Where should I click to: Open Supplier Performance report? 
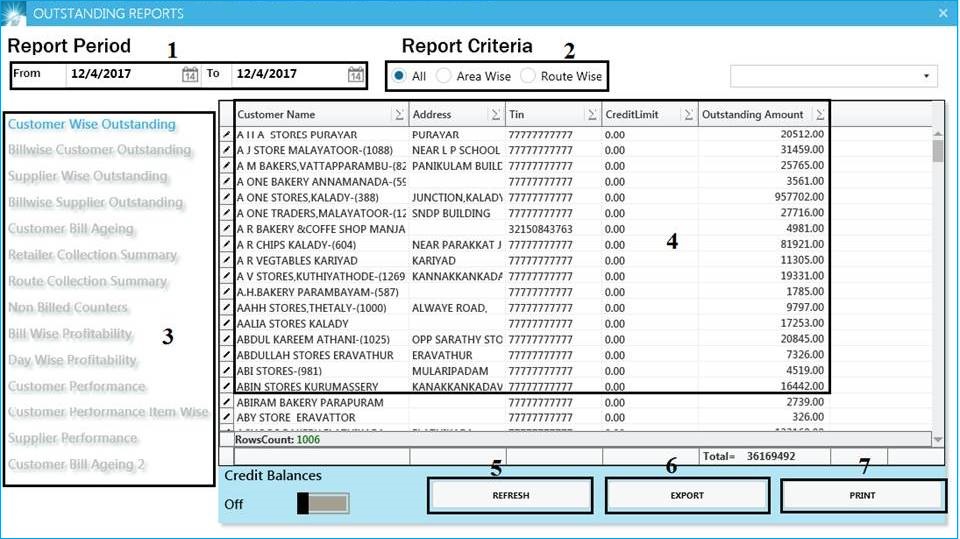pos(72,439)
